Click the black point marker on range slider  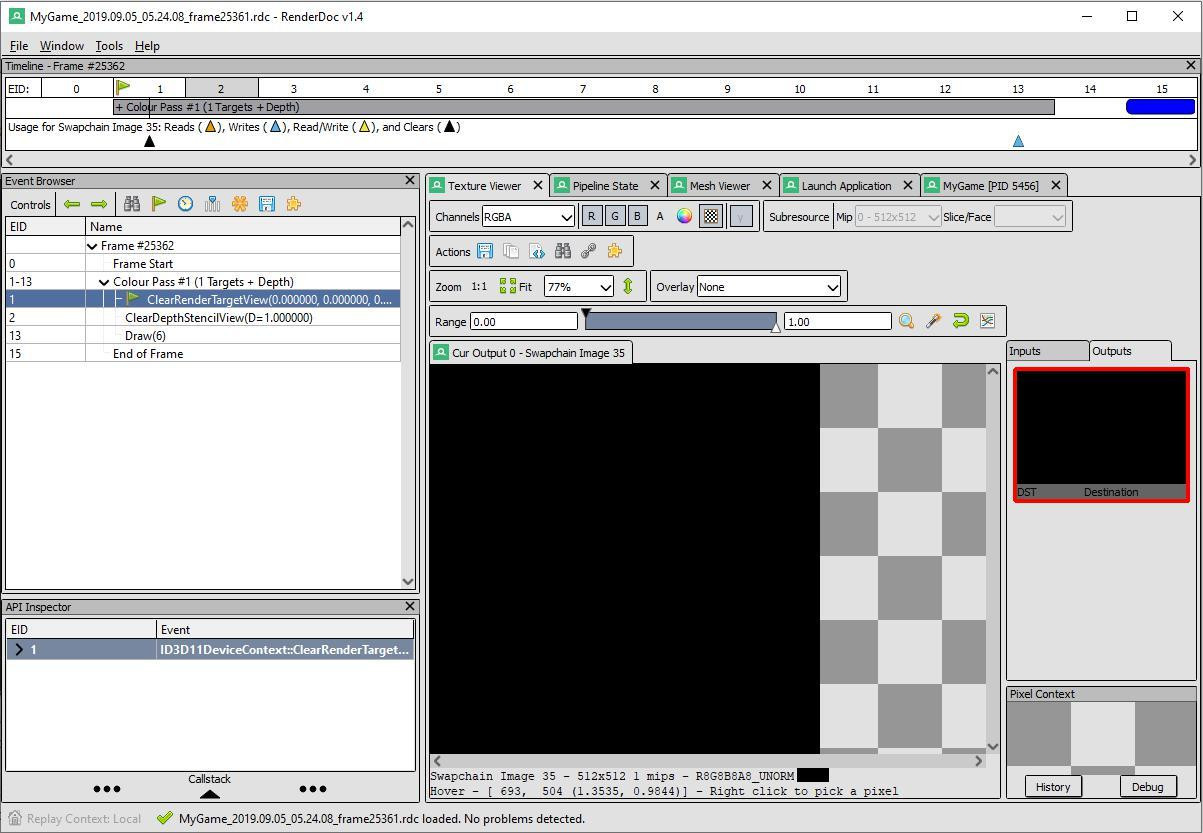point(586,314)
